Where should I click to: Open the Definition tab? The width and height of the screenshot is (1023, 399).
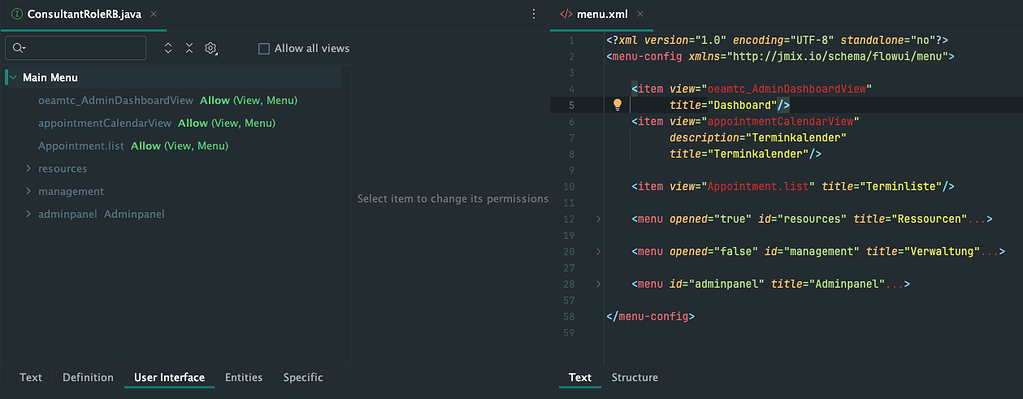click(x=88, y=377)
